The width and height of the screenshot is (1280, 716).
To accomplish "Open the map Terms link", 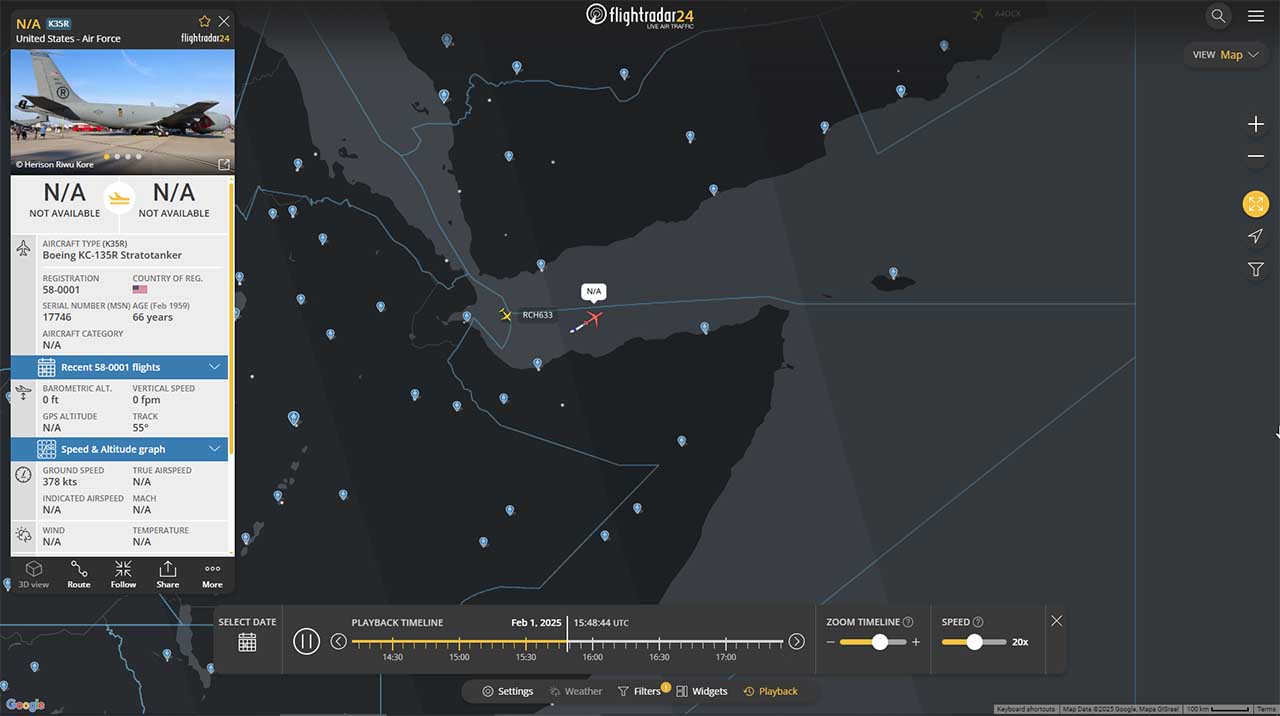I will click(x=1266, y=709).
